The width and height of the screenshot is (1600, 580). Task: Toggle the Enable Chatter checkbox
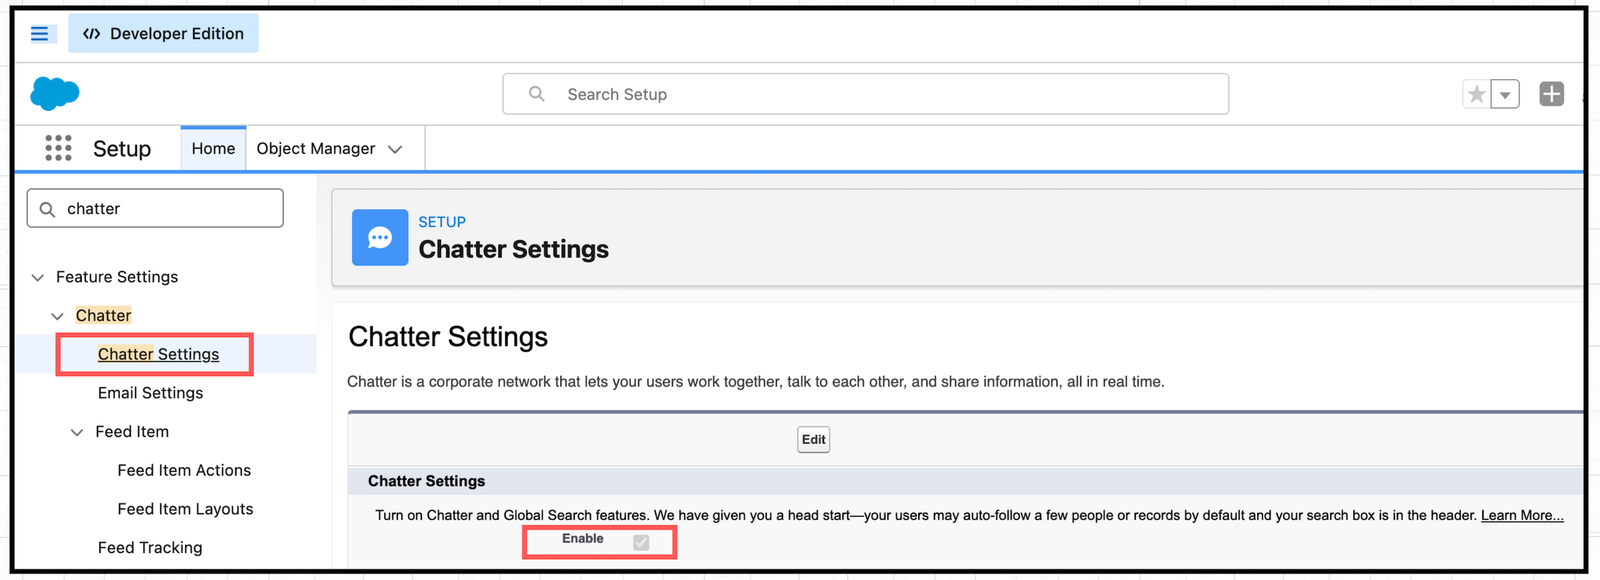coord(641,542)
